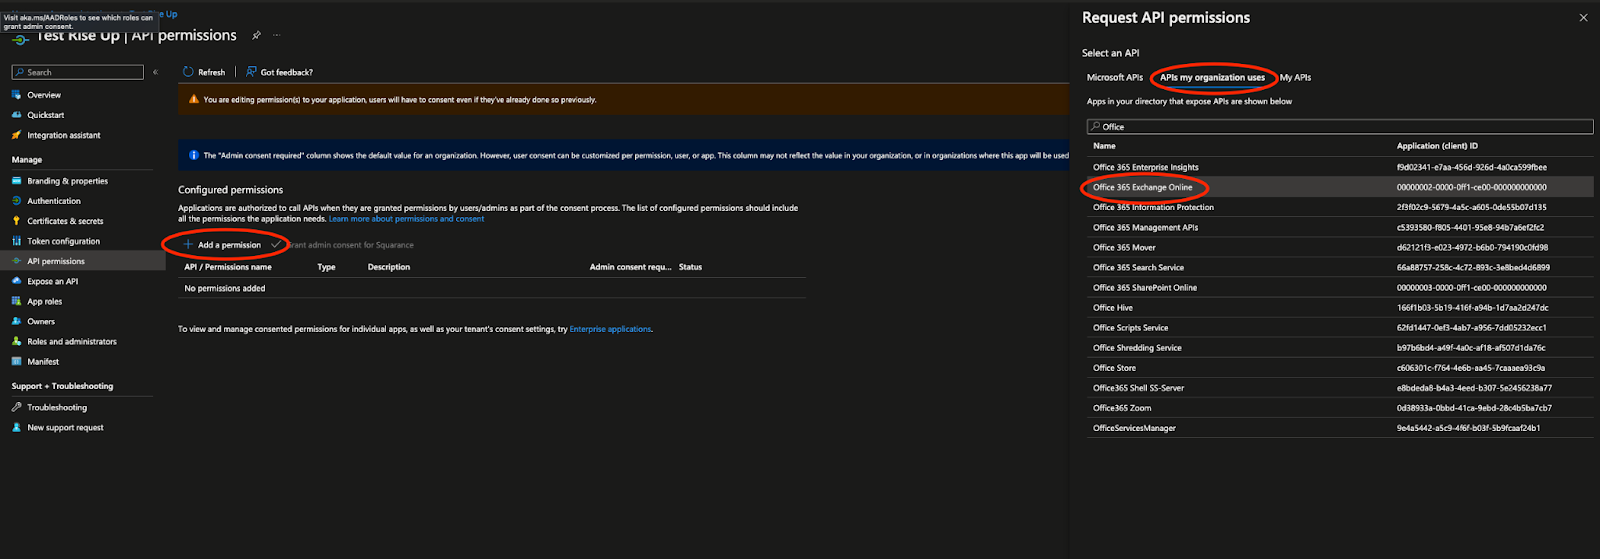Collapse the sidebar with the double-chevron
This screenshot has width=1600, height=559.
[155, 72]
